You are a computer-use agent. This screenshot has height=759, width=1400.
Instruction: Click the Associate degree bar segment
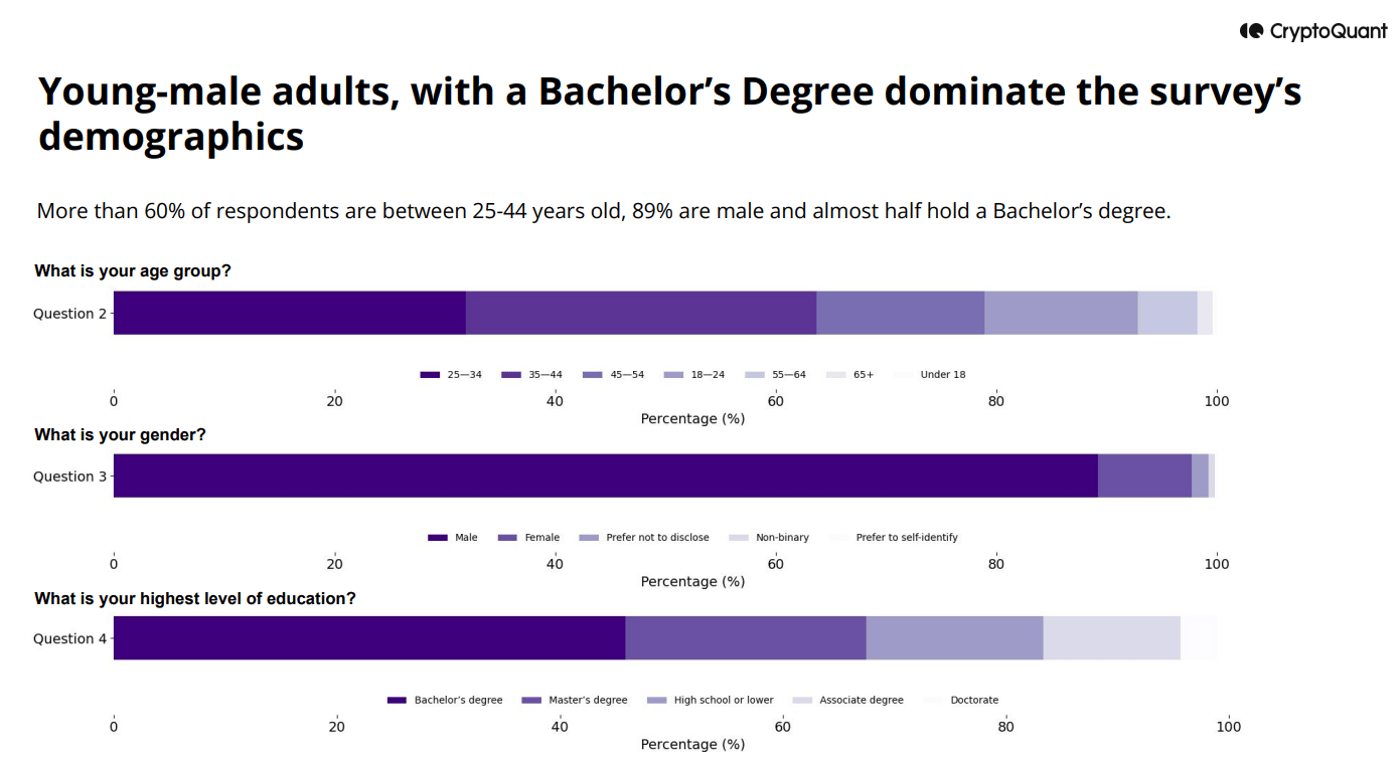tap(1111, 638)
